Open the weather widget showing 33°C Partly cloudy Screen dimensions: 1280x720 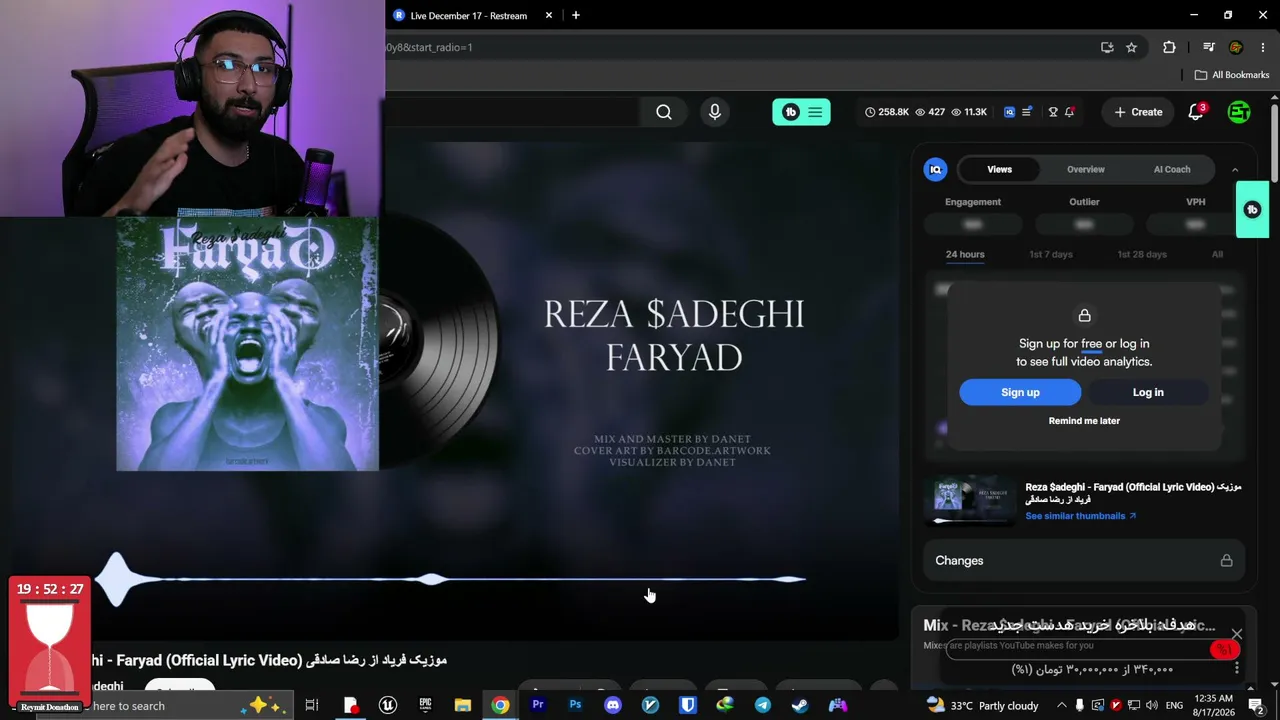983,705
